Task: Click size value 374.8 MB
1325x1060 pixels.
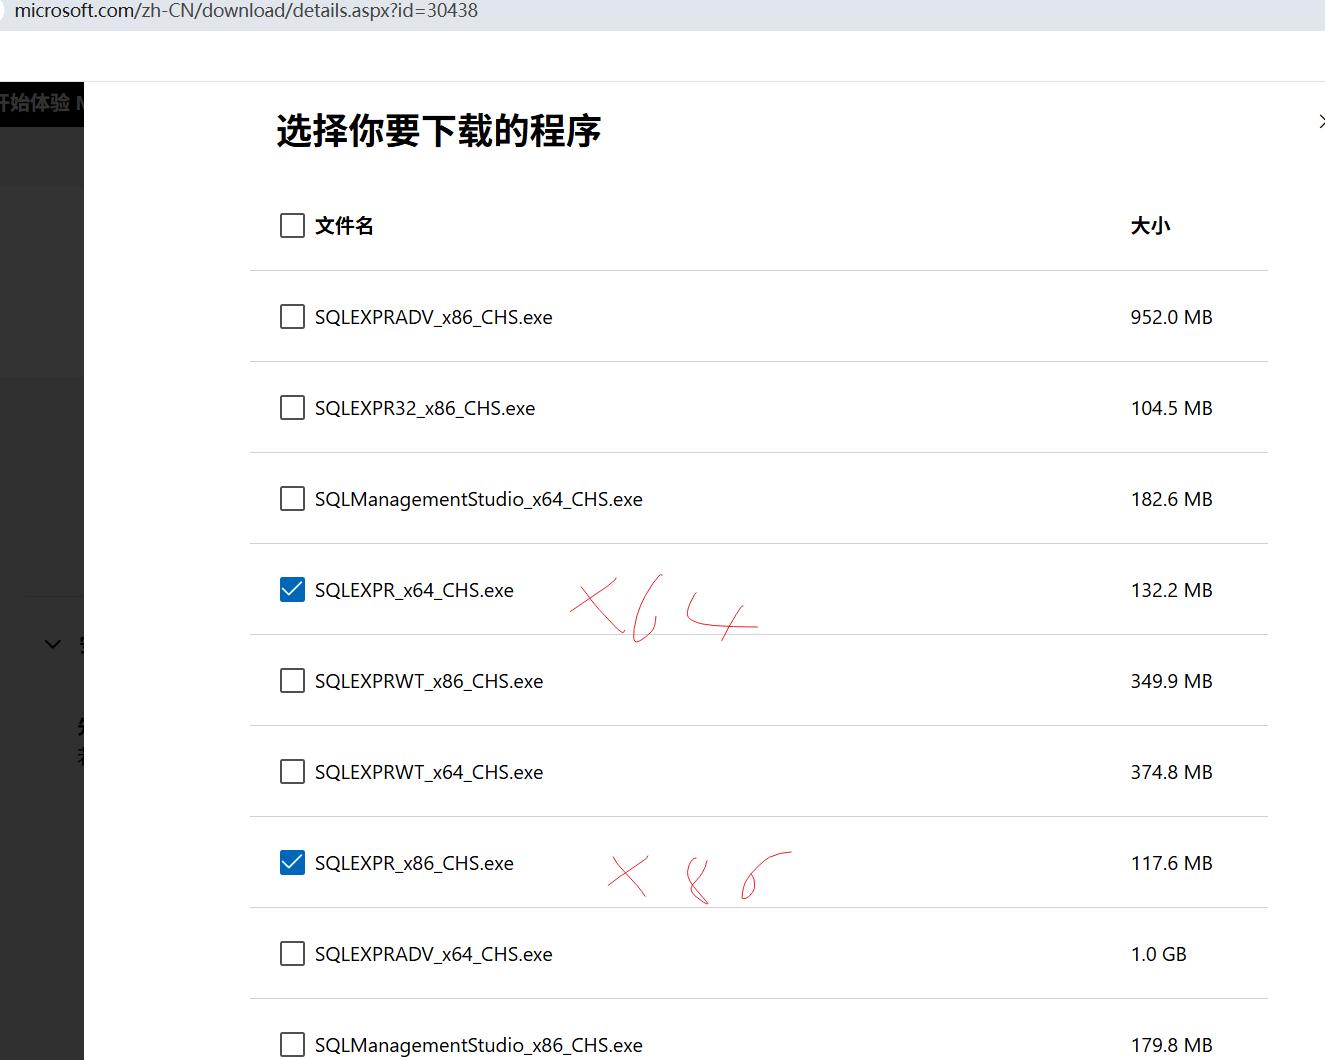Action: (x=1171, y=772)
